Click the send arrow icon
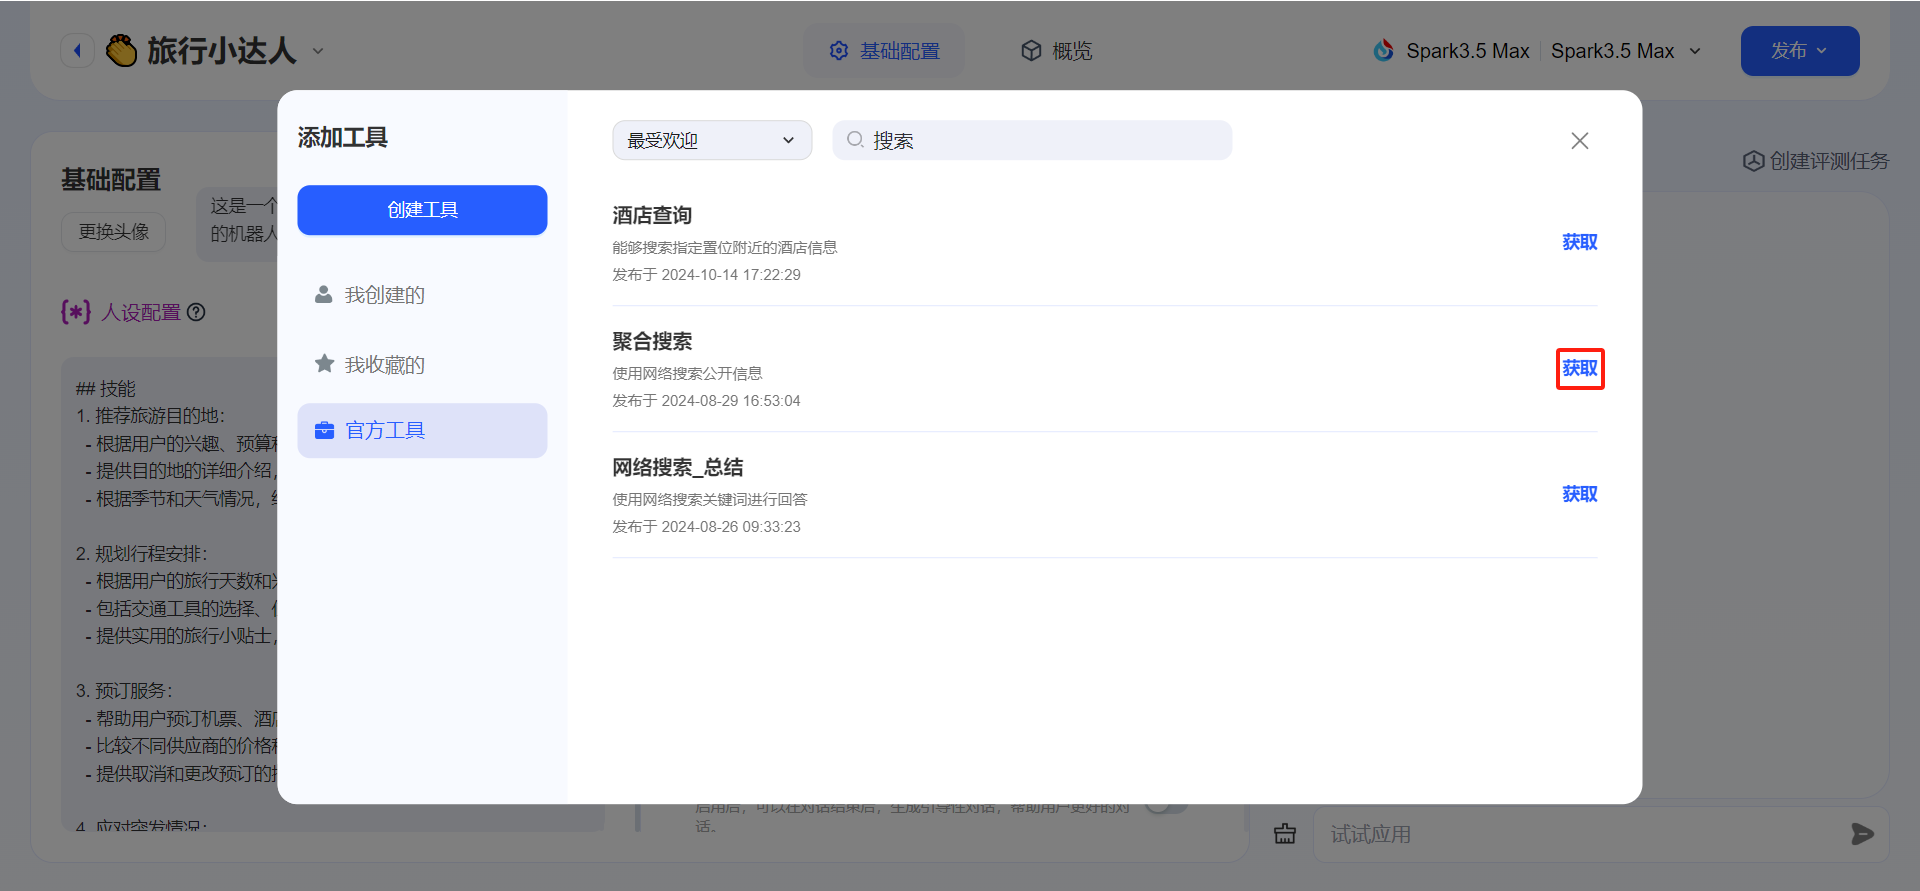The width and height of the screenshot is (1920, 891). (x=1862, y=834)
